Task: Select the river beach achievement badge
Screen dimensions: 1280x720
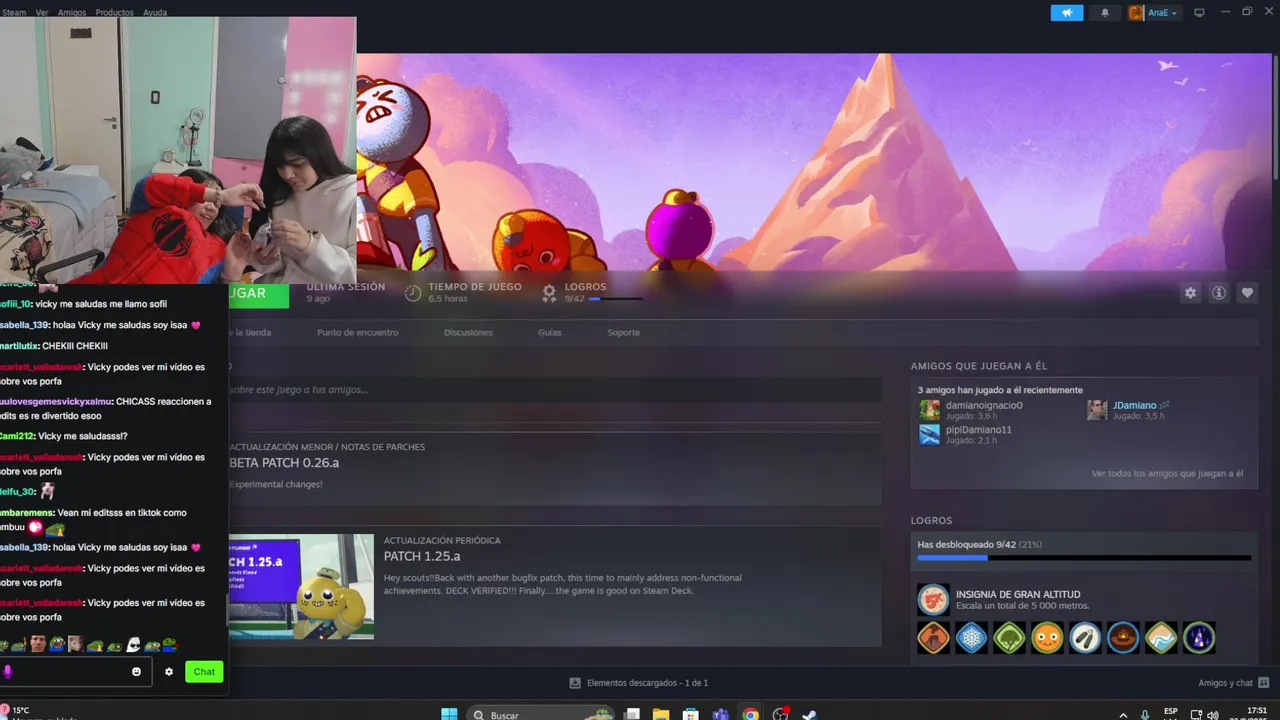Action: pyautogui.click(x=1161, y=637)
